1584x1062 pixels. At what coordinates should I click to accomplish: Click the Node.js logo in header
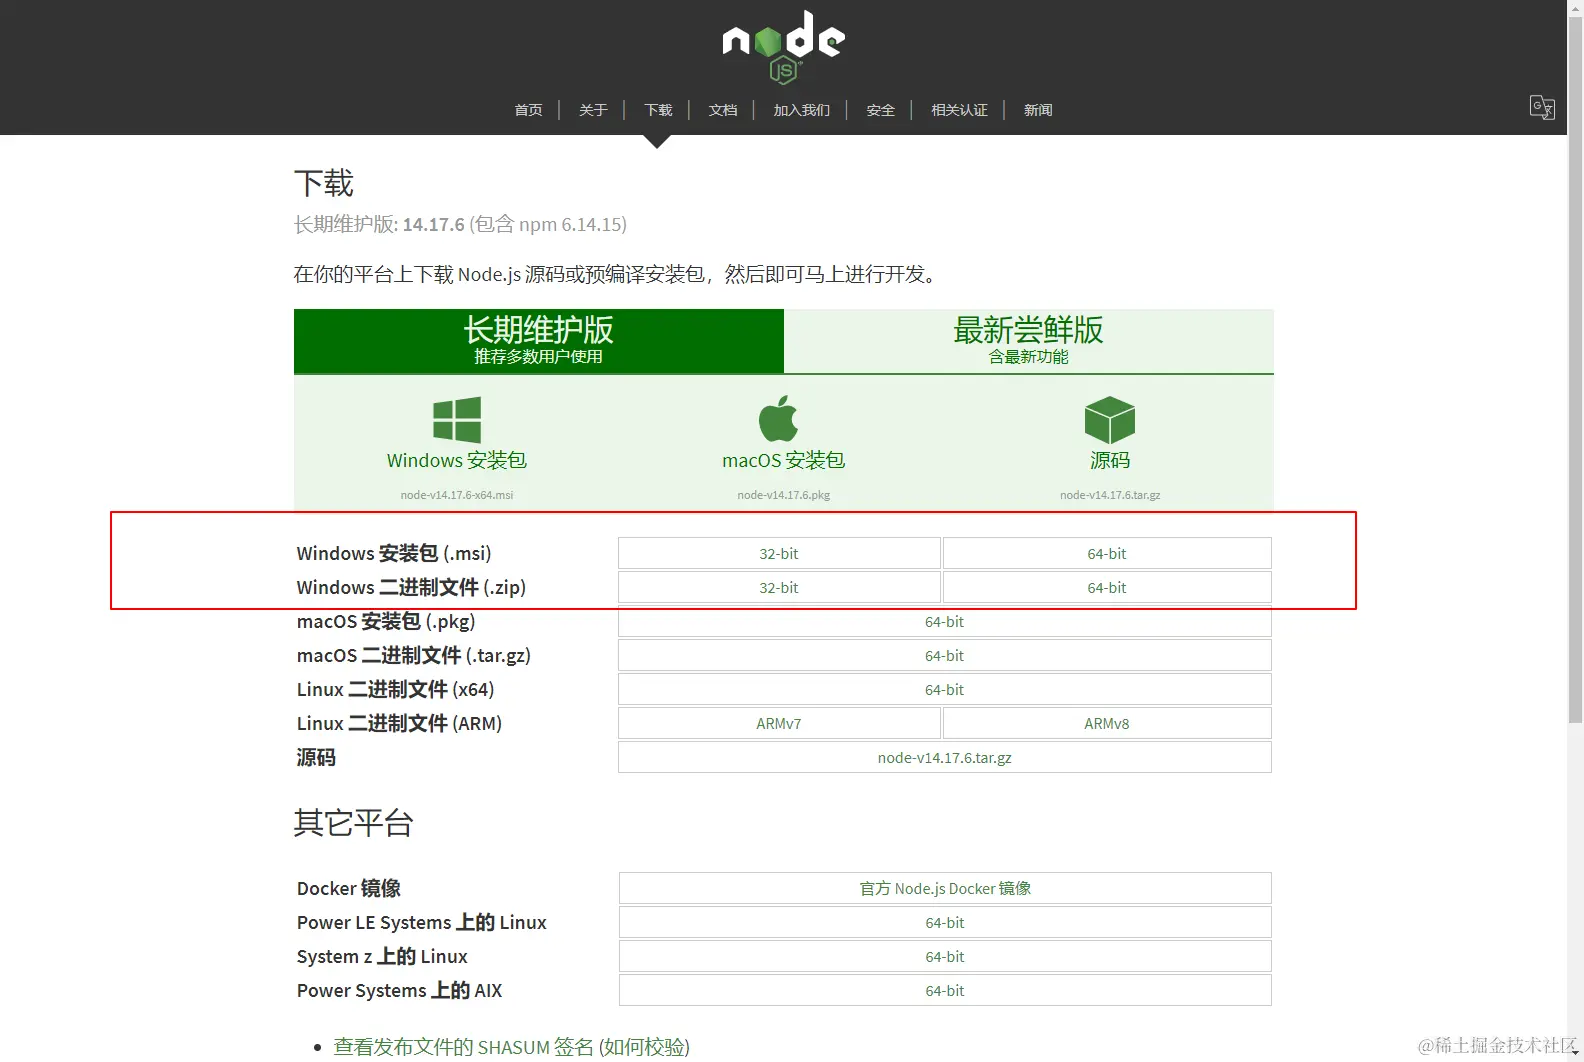(x=783, y=47)
